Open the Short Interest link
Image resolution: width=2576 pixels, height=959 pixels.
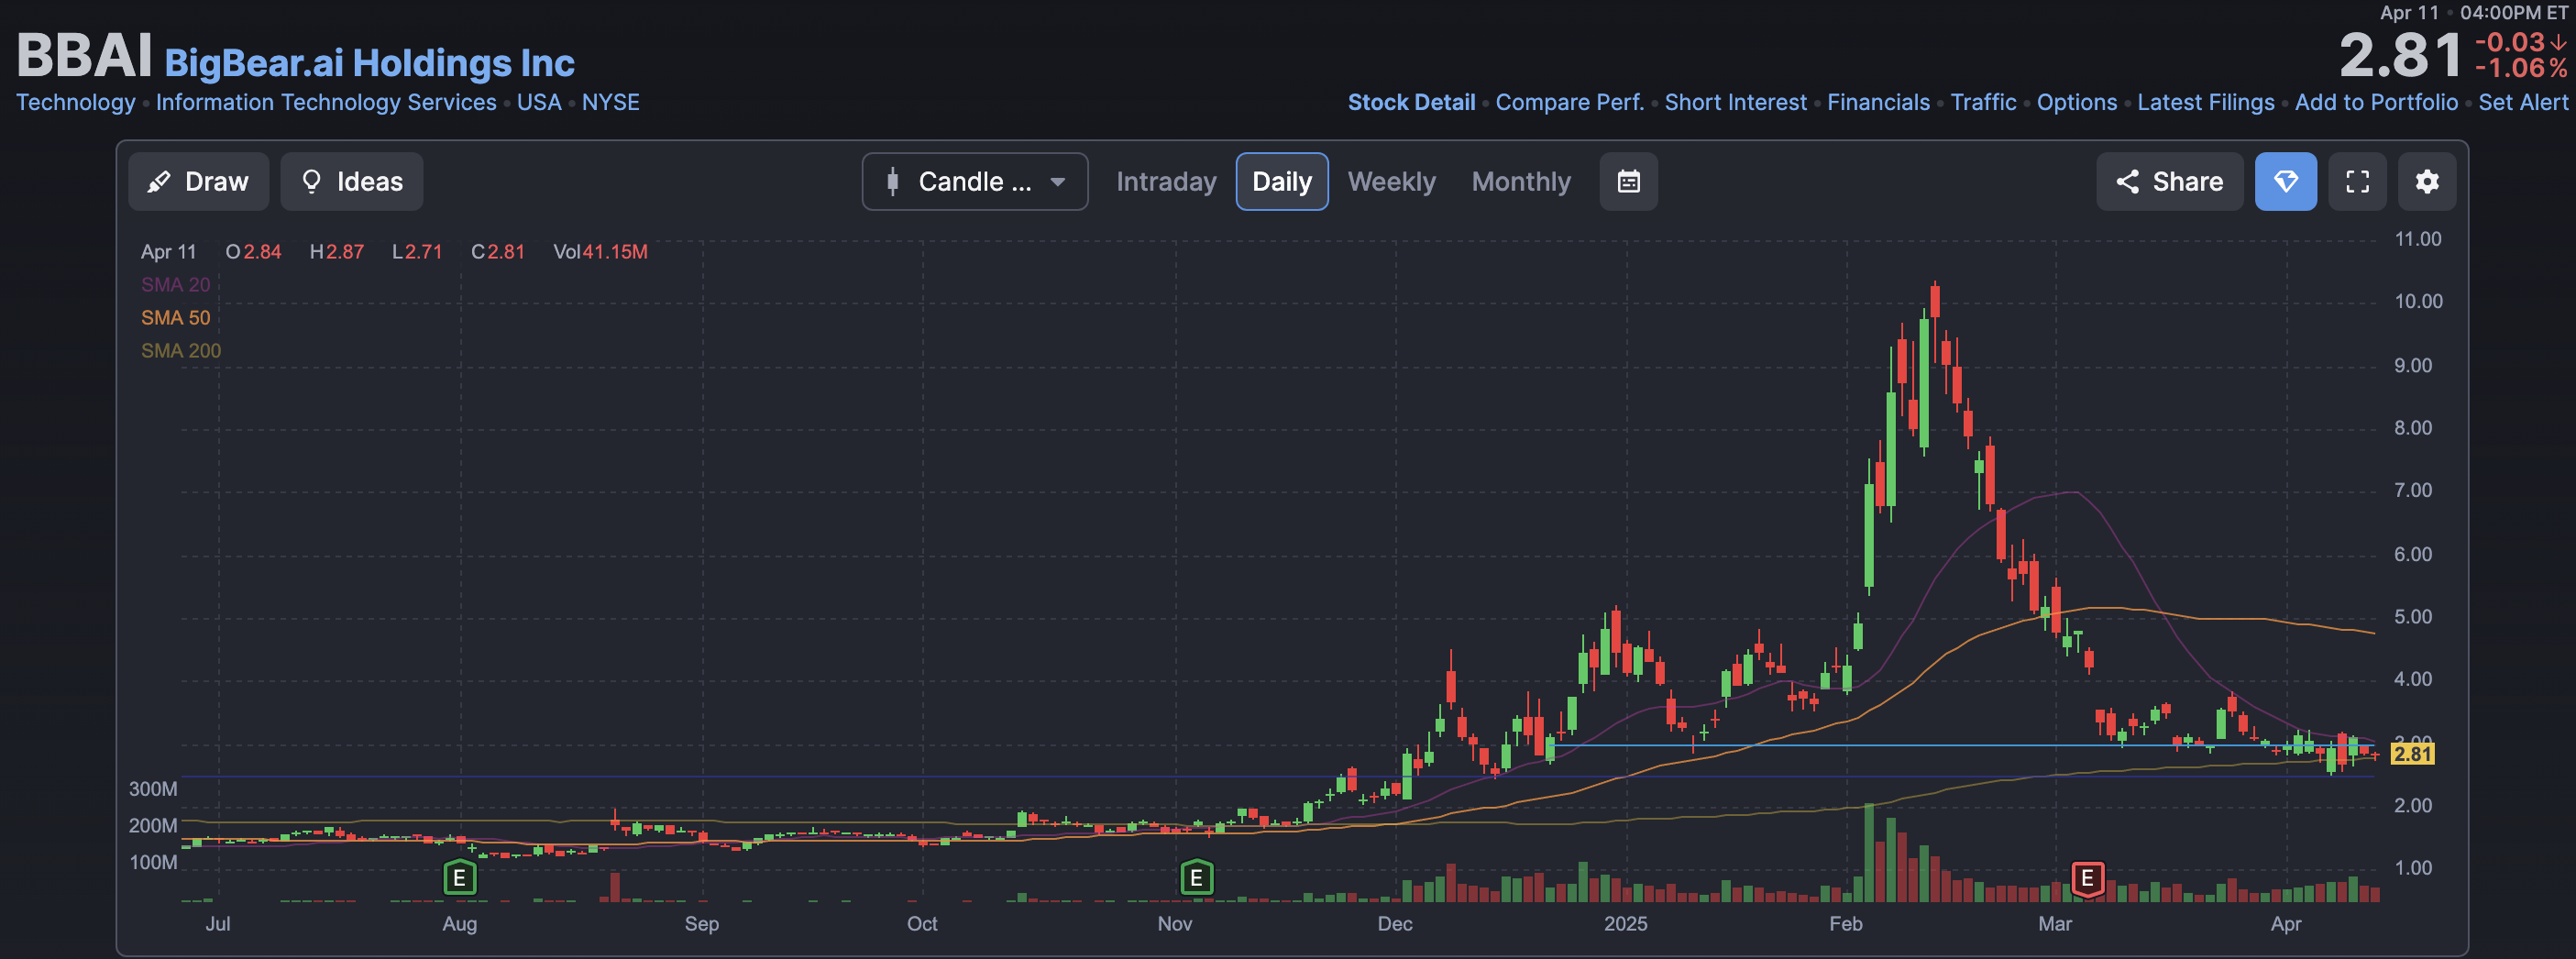pyautogui.click(x=1735, y=102)
